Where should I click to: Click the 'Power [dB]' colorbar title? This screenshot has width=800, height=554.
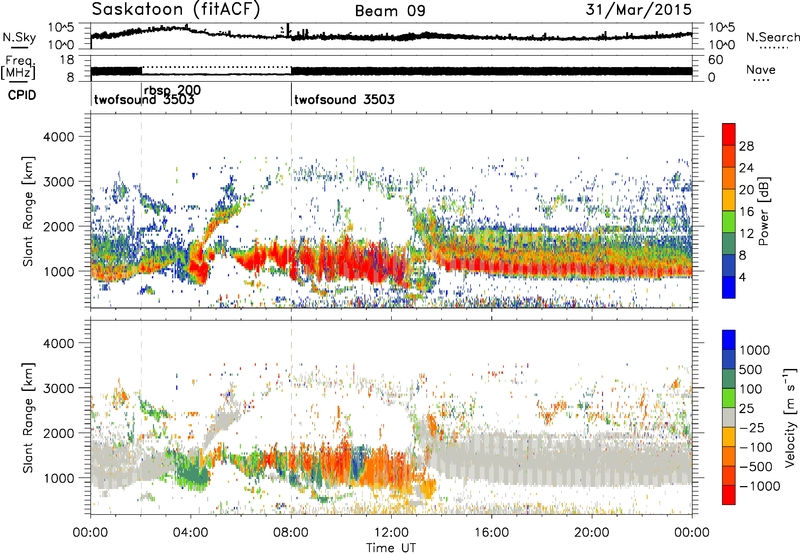(763, 211)
